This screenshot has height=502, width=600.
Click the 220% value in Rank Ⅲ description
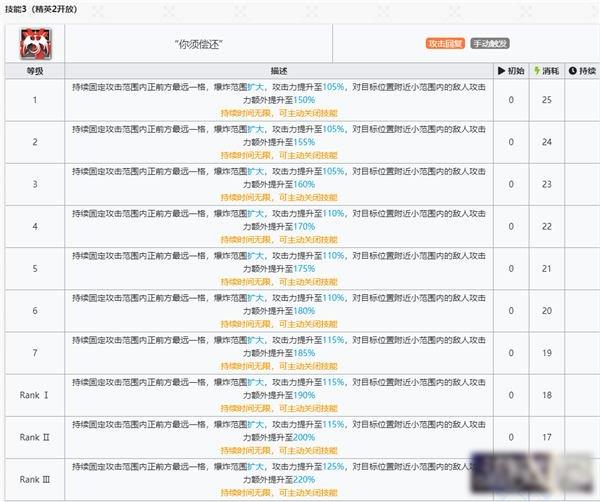coord(304,480)
